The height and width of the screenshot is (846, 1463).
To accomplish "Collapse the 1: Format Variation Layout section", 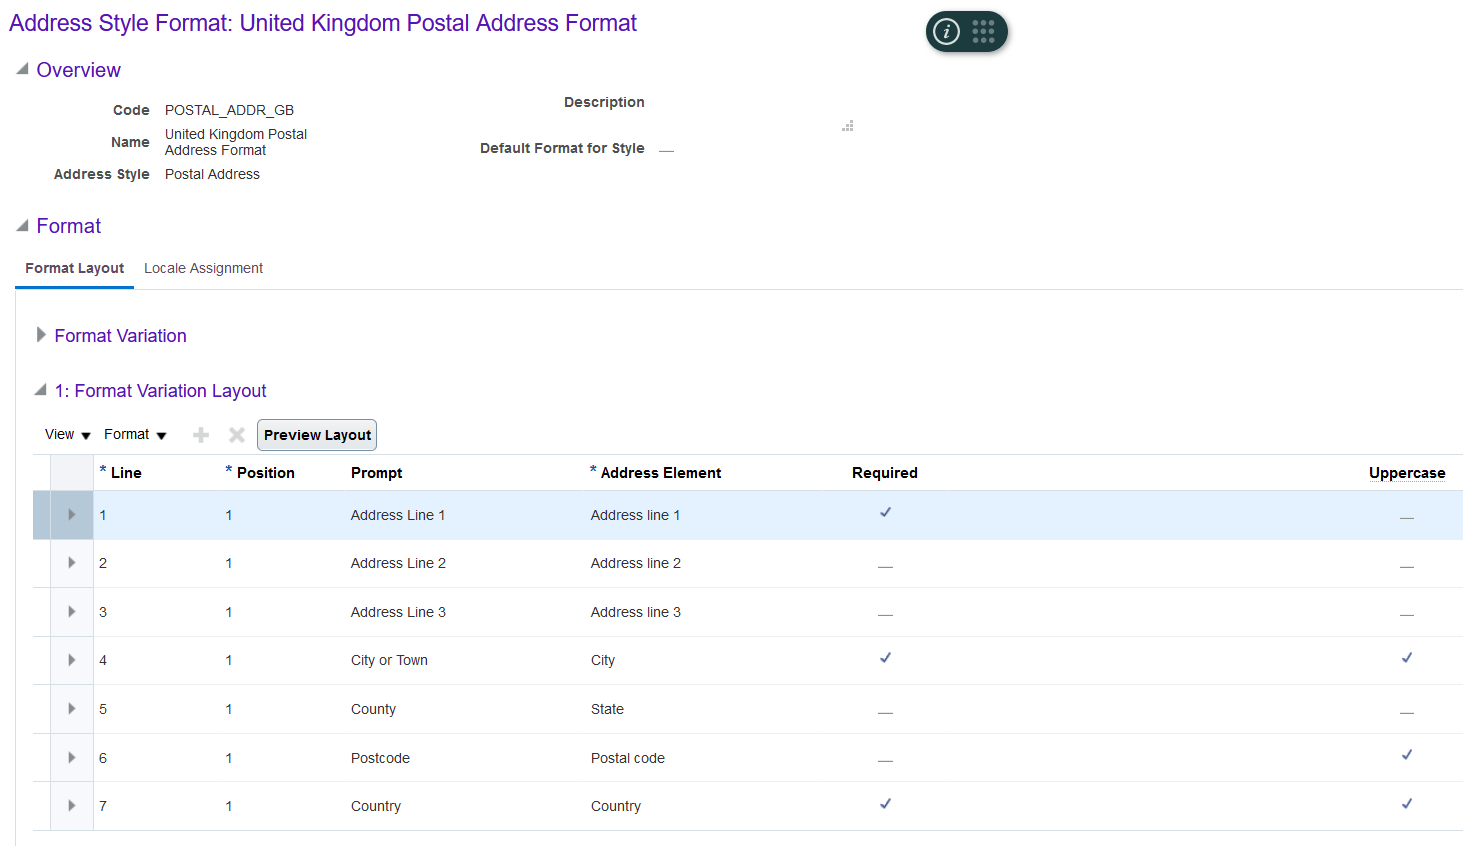I will 39,390.
